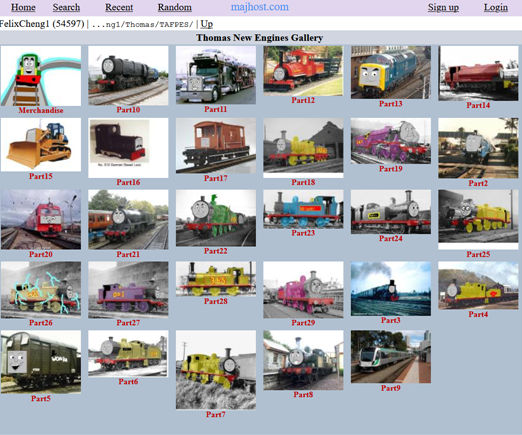Click the Part28 caption link

point(216,301)
